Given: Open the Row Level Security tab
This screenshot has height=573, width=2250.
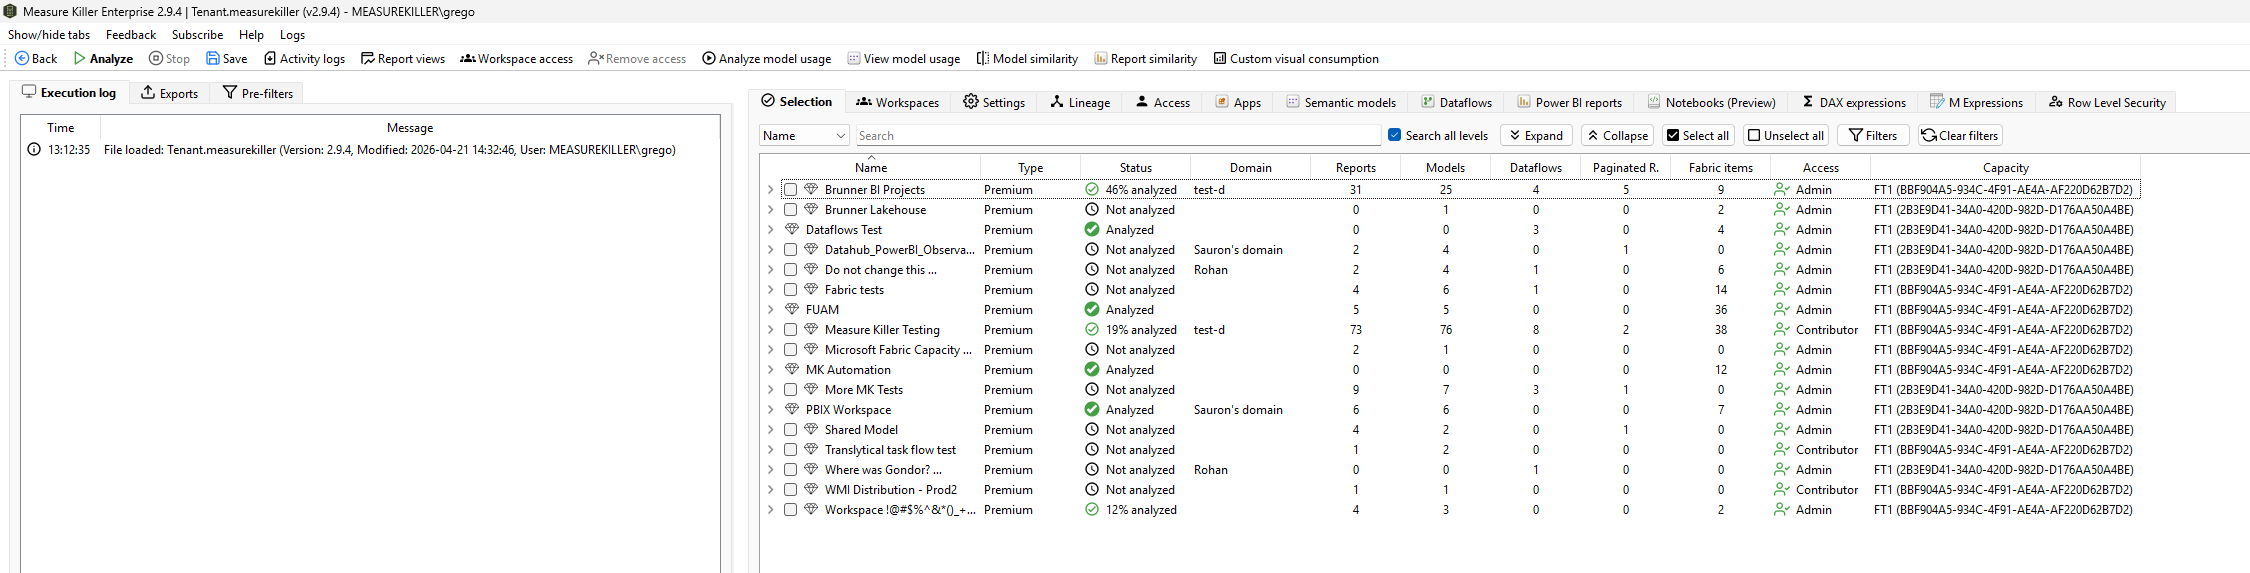Looking at the screenshot, I should (x=2106, y=102).
